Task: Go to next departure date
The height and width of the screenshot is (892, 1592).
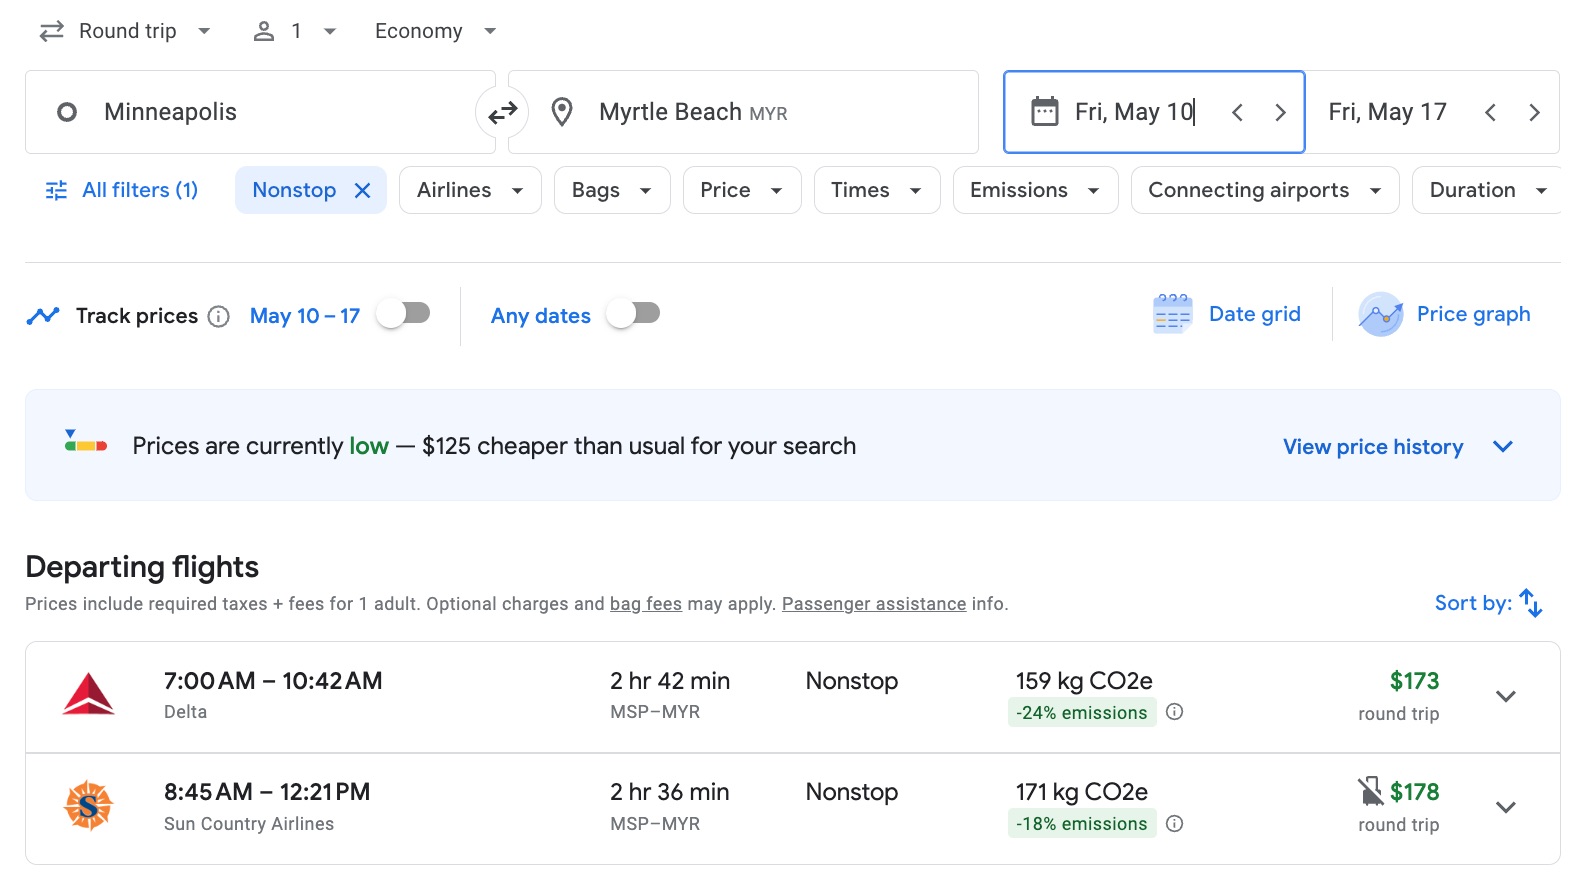Action: (x=1280, y=112)
